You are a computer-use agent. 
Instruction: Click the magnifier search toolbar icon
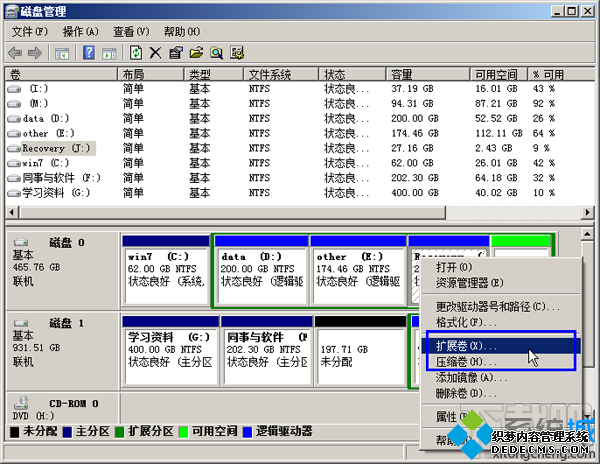coord(216,52)
